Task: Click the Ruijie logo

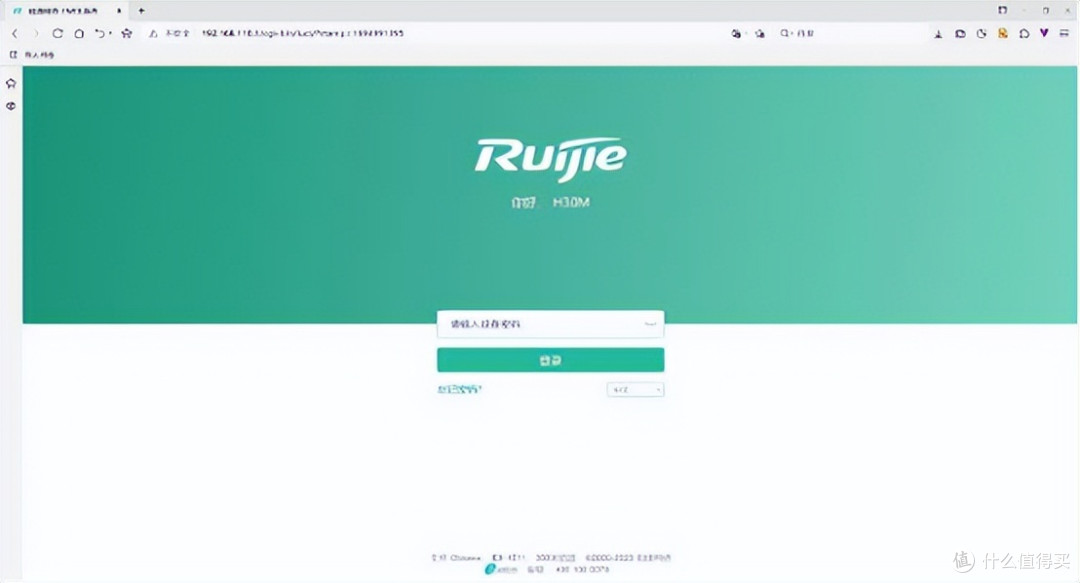Action: [550, 158]
